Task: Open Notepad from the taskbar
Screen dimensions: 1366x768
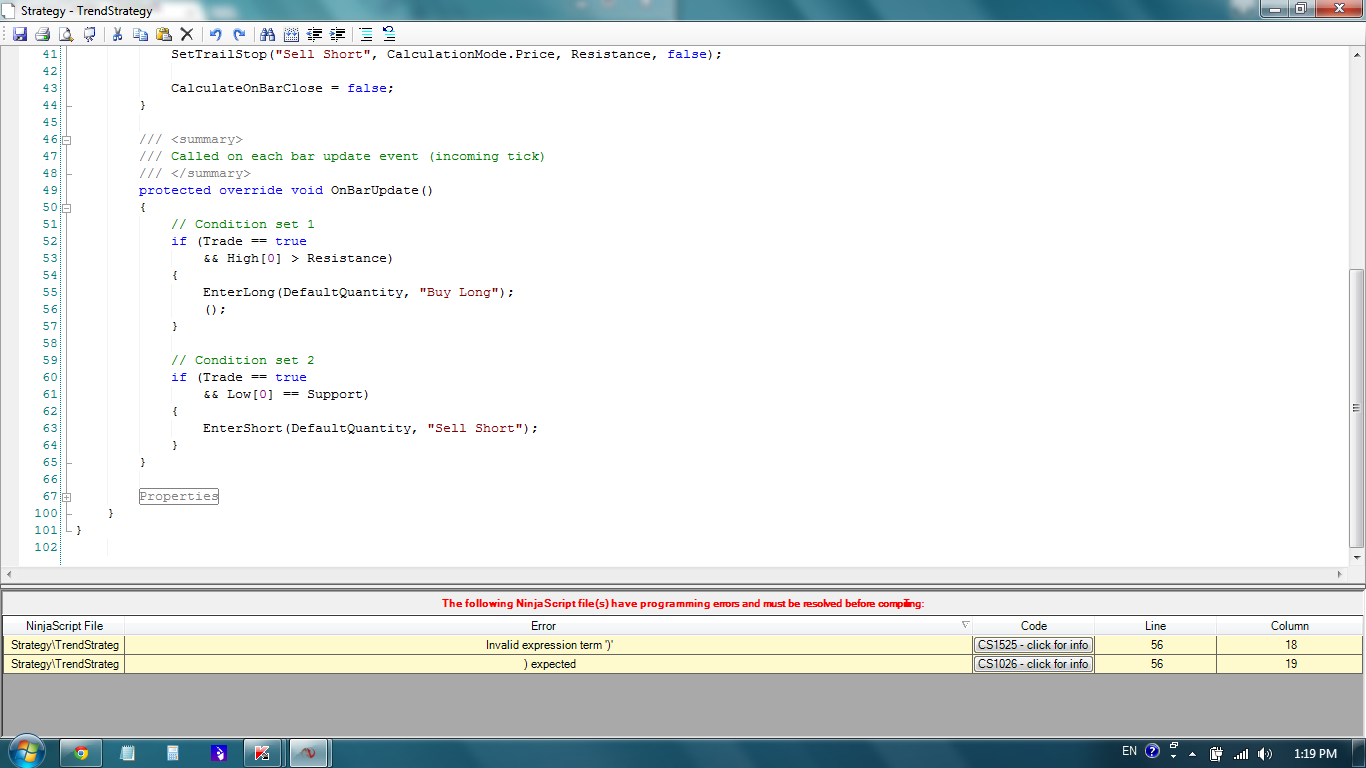Action: [127, 753]
